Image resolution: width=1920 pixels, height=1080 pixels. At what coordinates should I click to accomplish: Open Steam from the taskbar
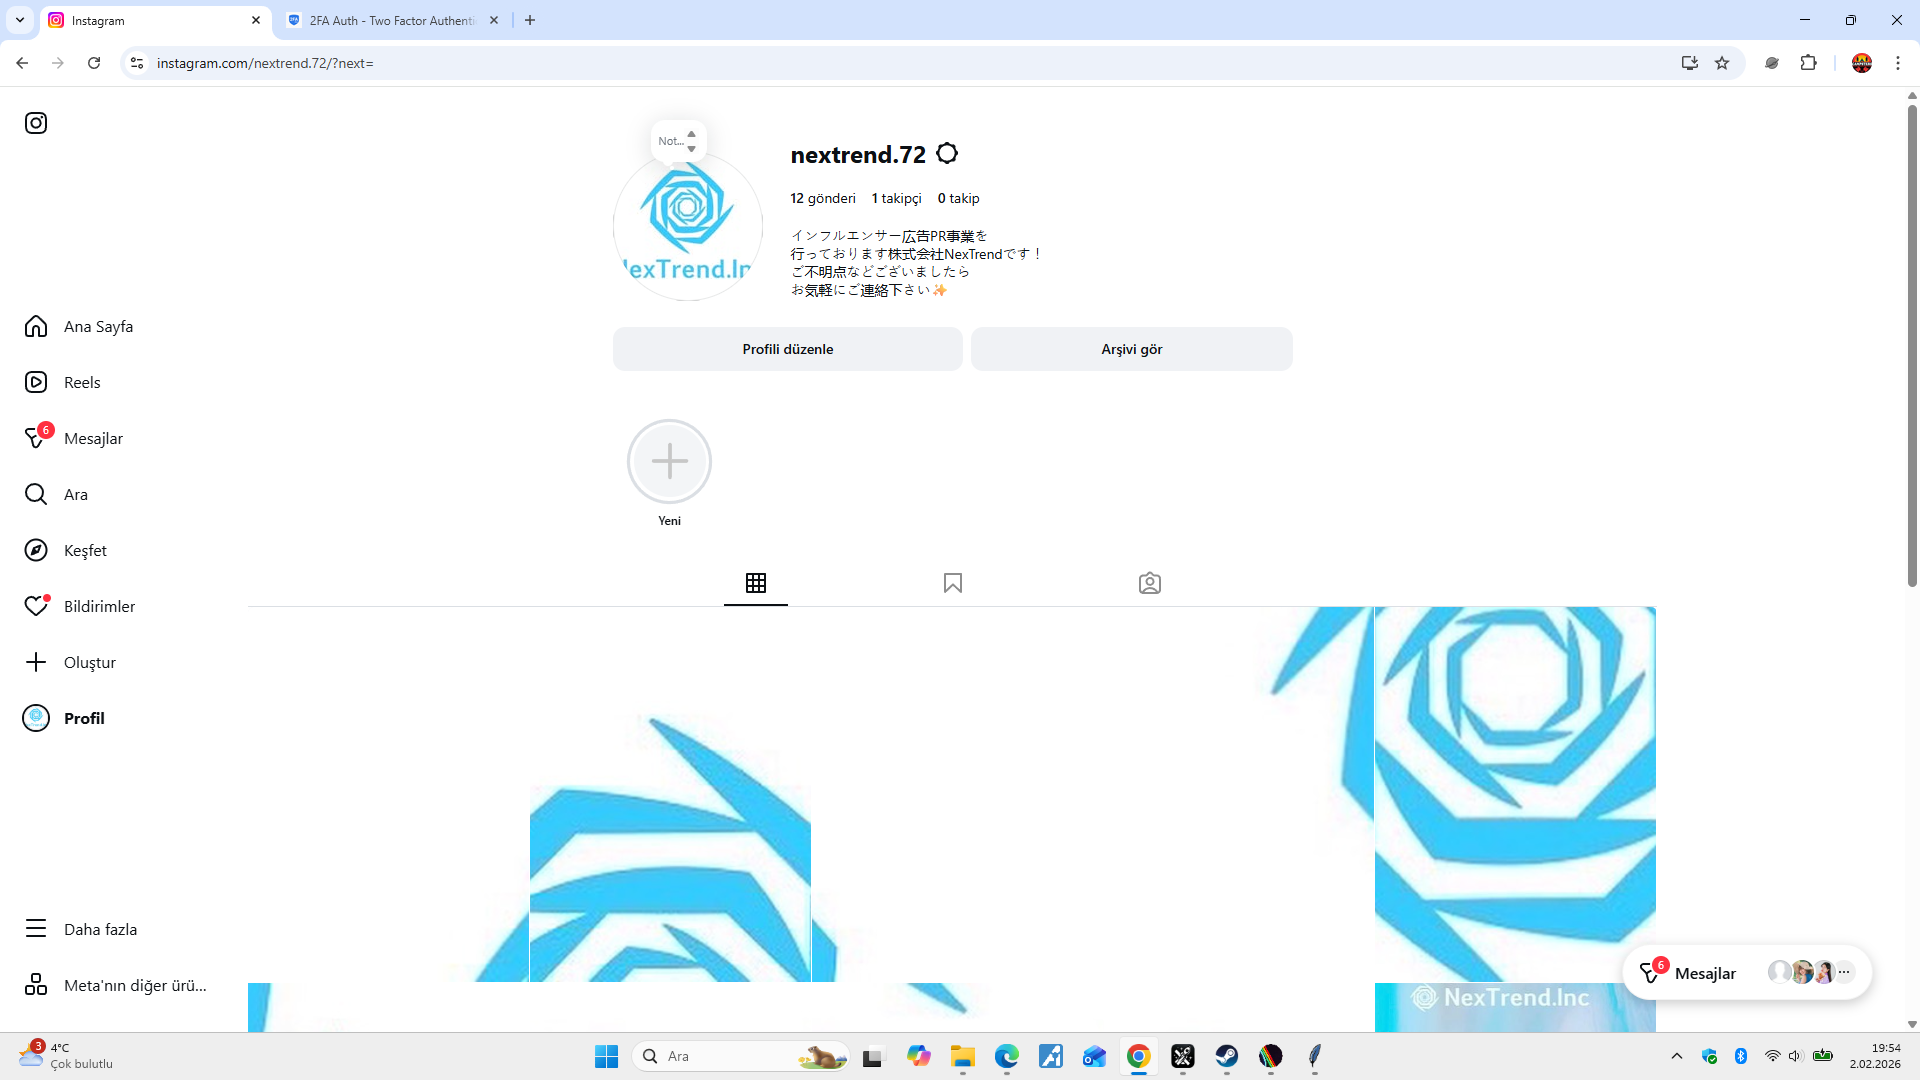point(1227,1056)
